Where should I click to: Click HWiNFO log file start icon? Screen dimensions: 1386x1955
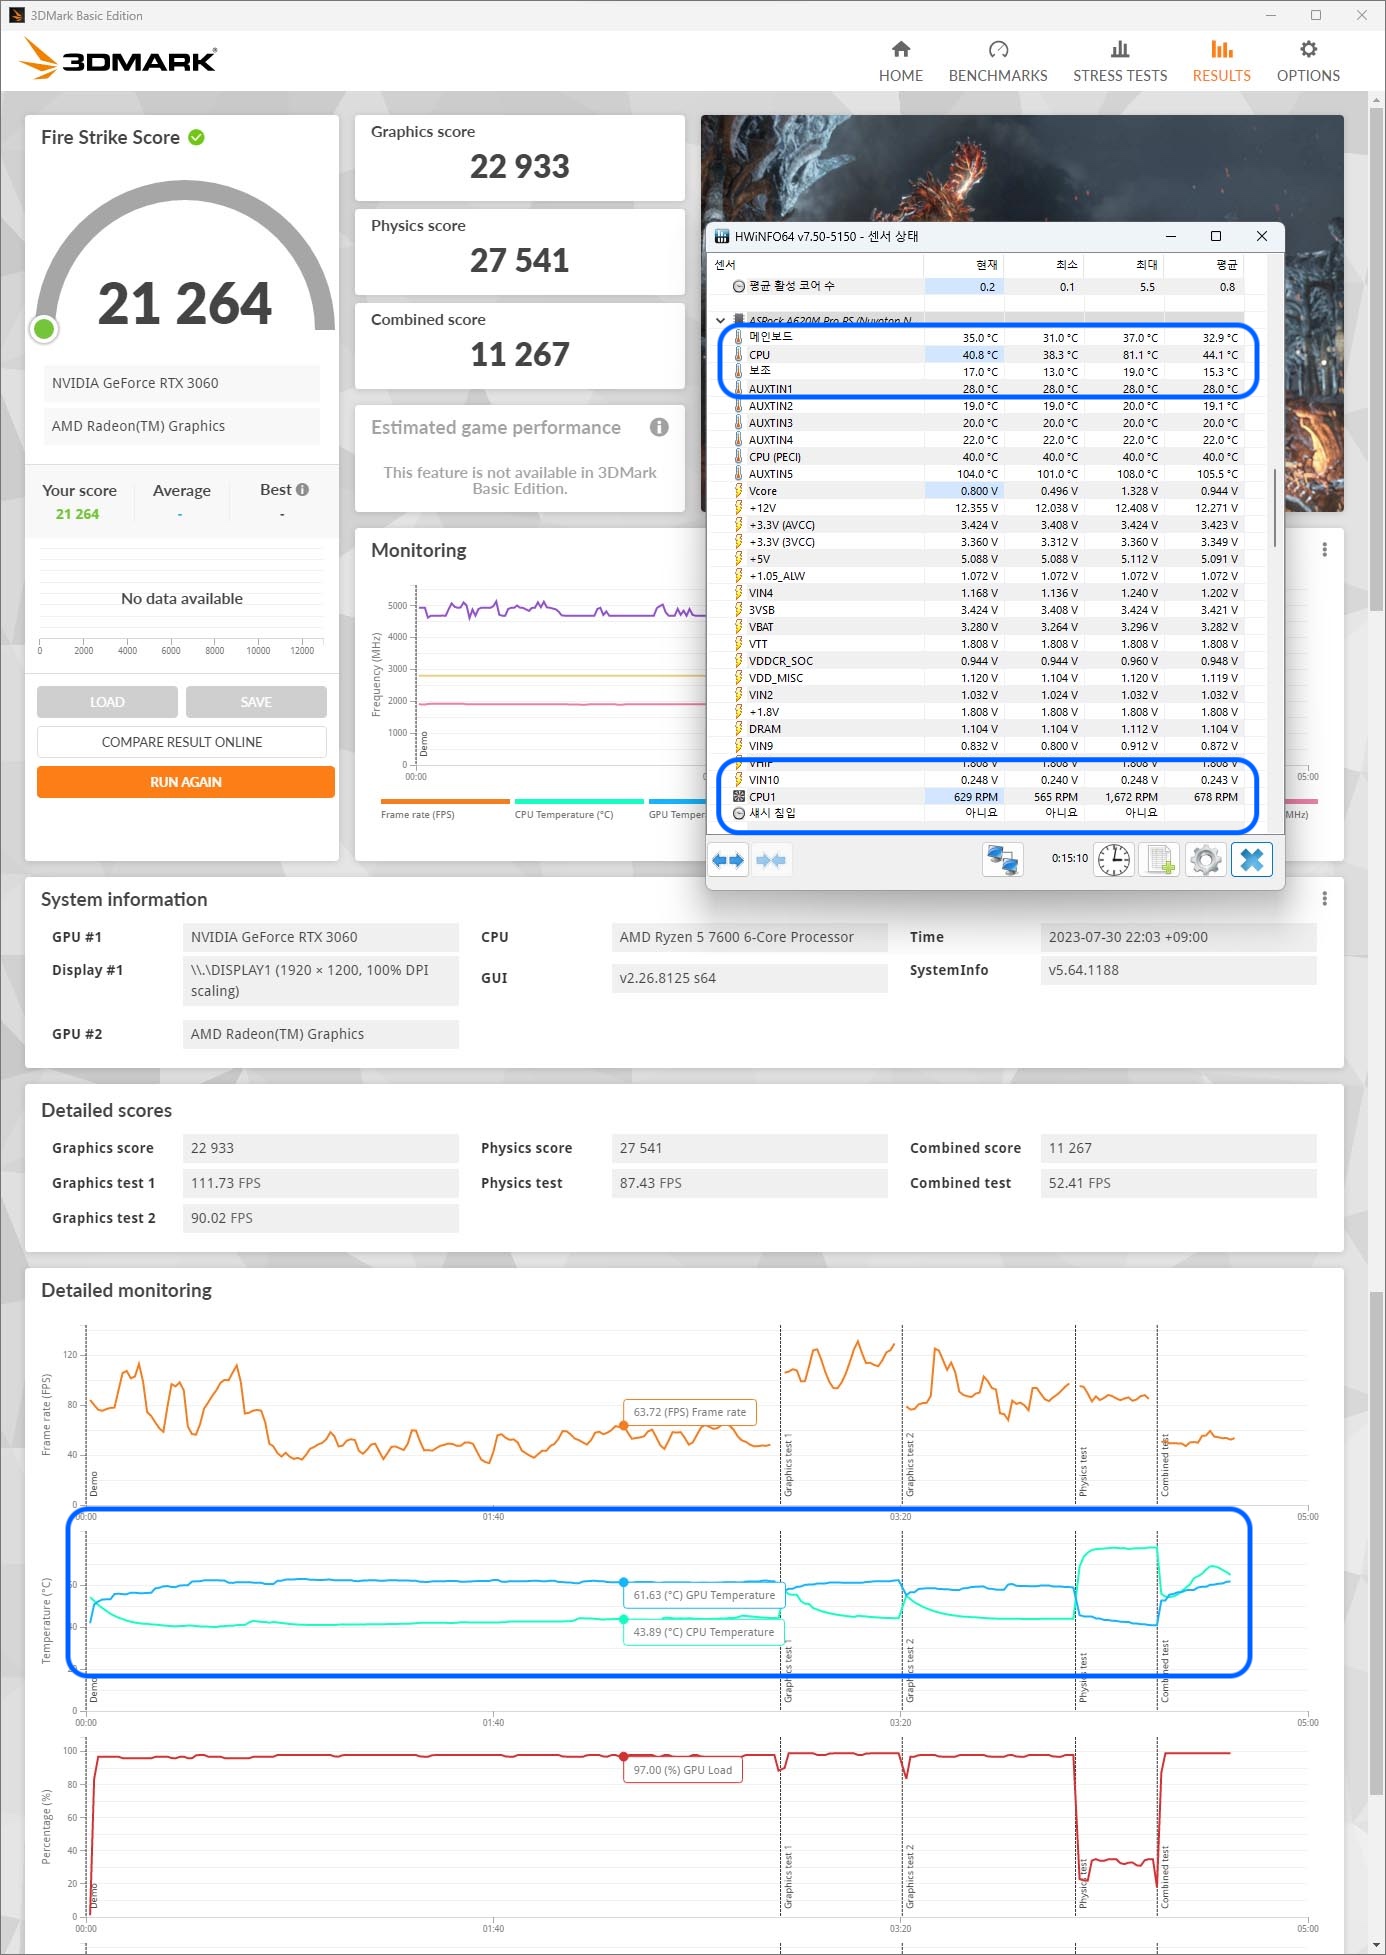[x=1160, y=860]
